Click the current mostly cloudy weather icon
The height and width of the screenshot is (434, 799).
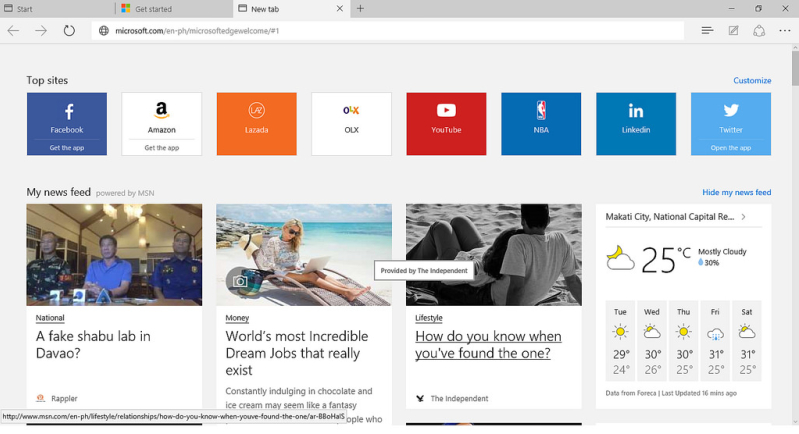point(620,258)
